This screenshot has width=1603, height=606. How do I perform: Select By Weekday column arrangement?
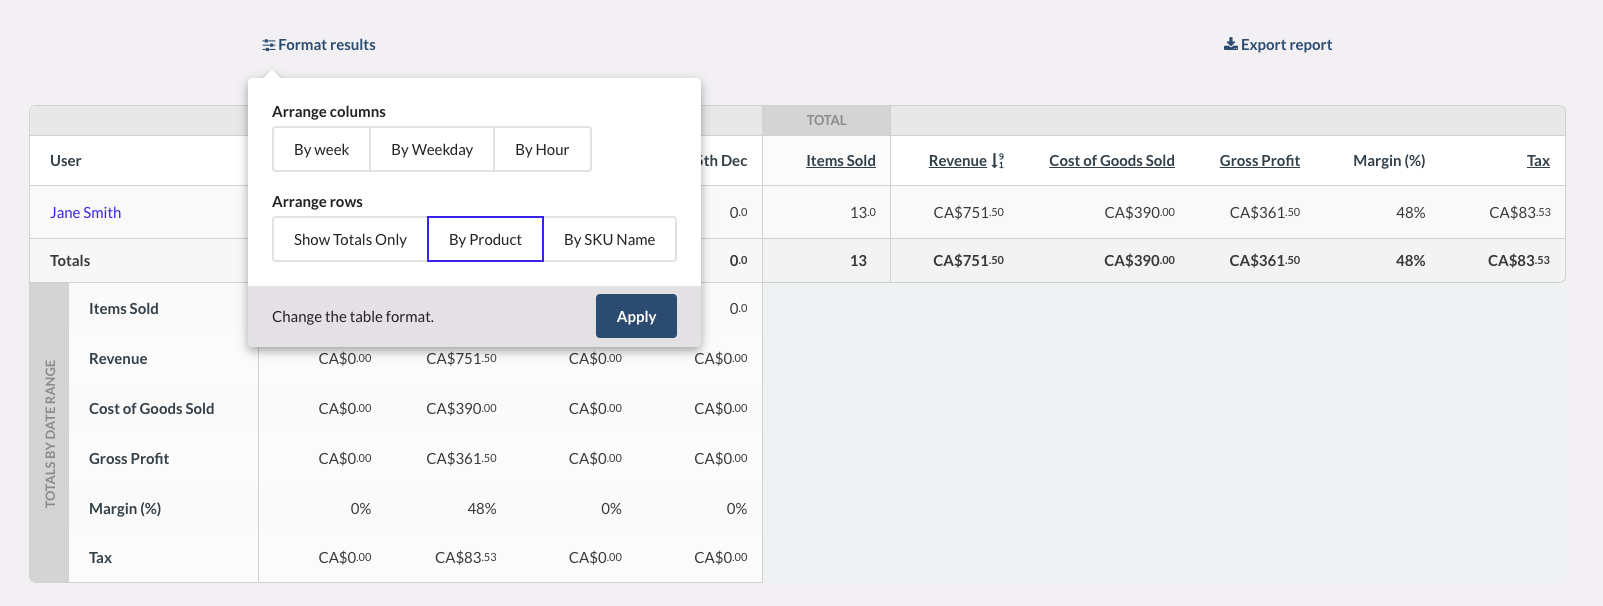[431, 149]
